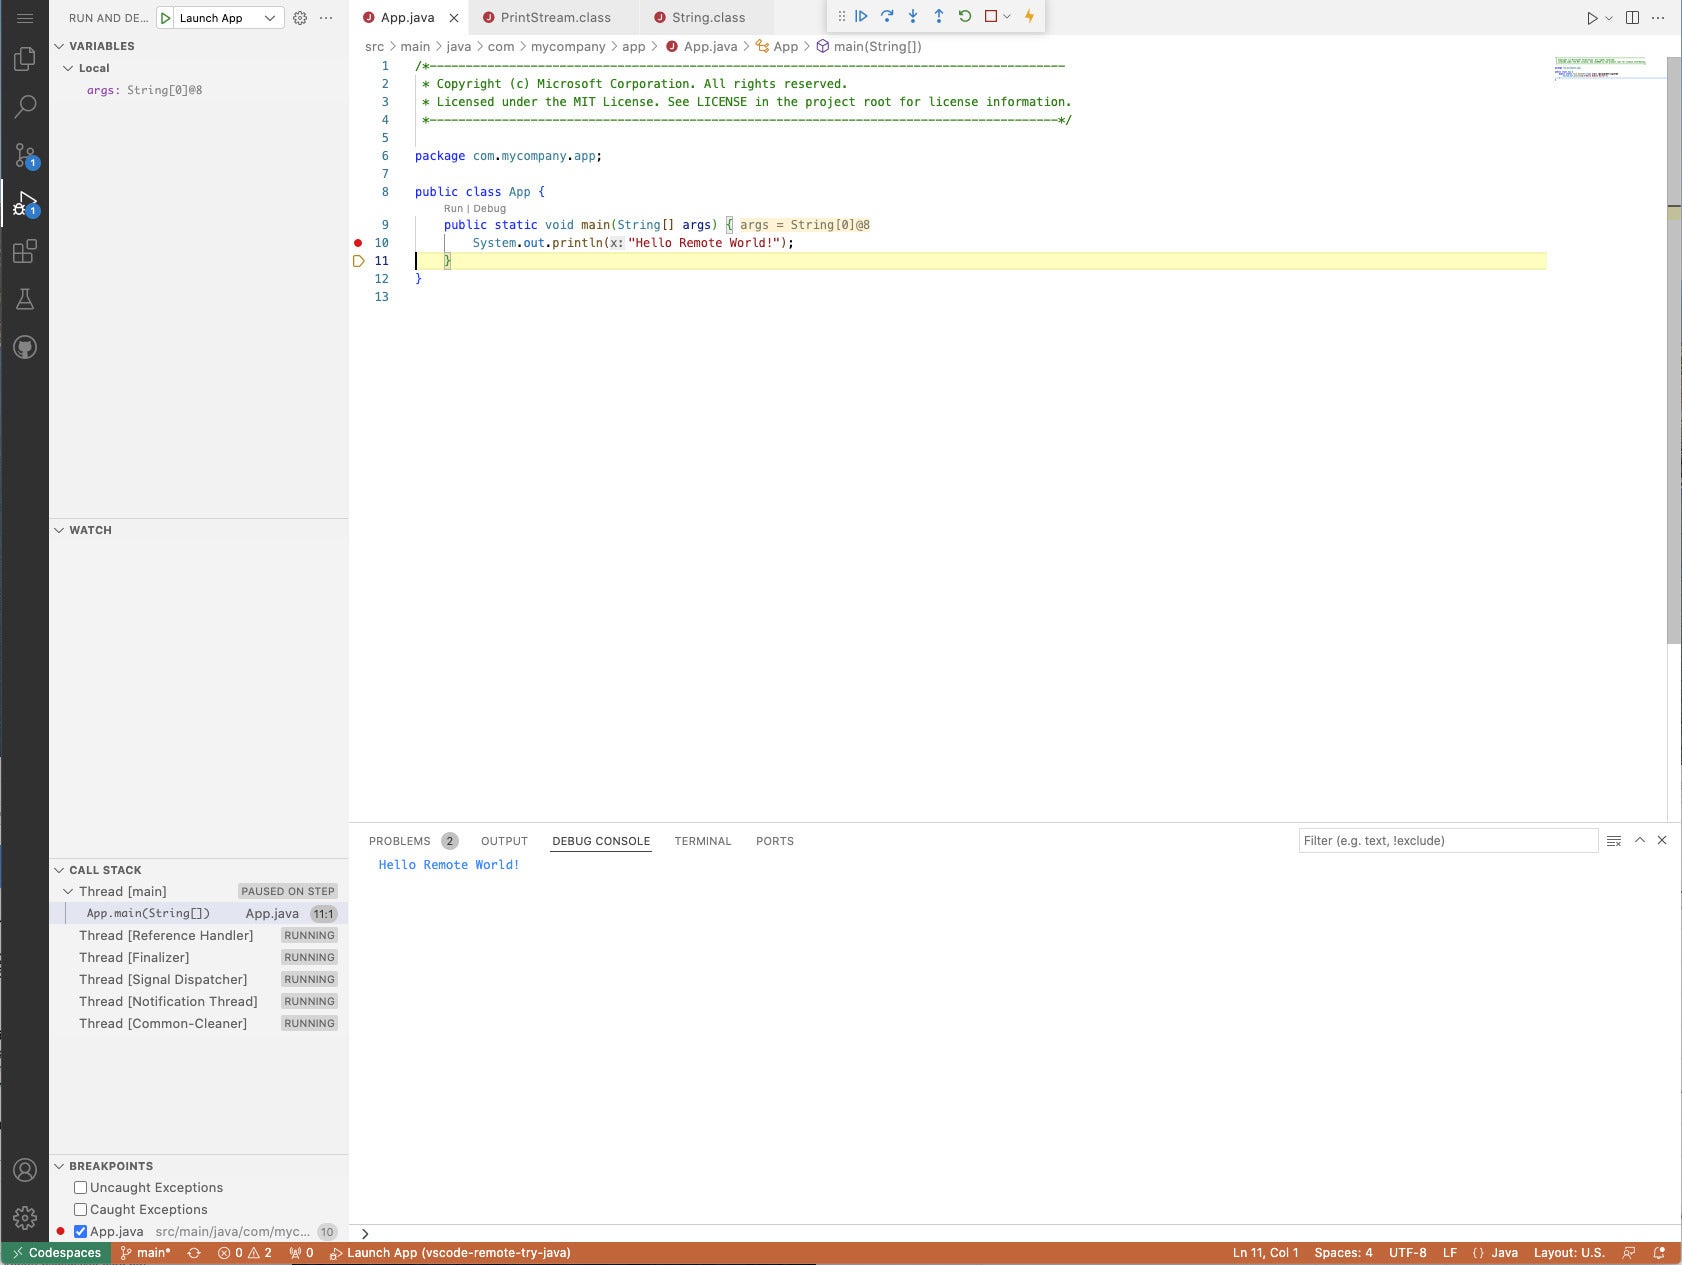The height and width of the screenshot is (1265, 1682).
Task: Maximize the panel size
Action: (x=1640, y=841)
